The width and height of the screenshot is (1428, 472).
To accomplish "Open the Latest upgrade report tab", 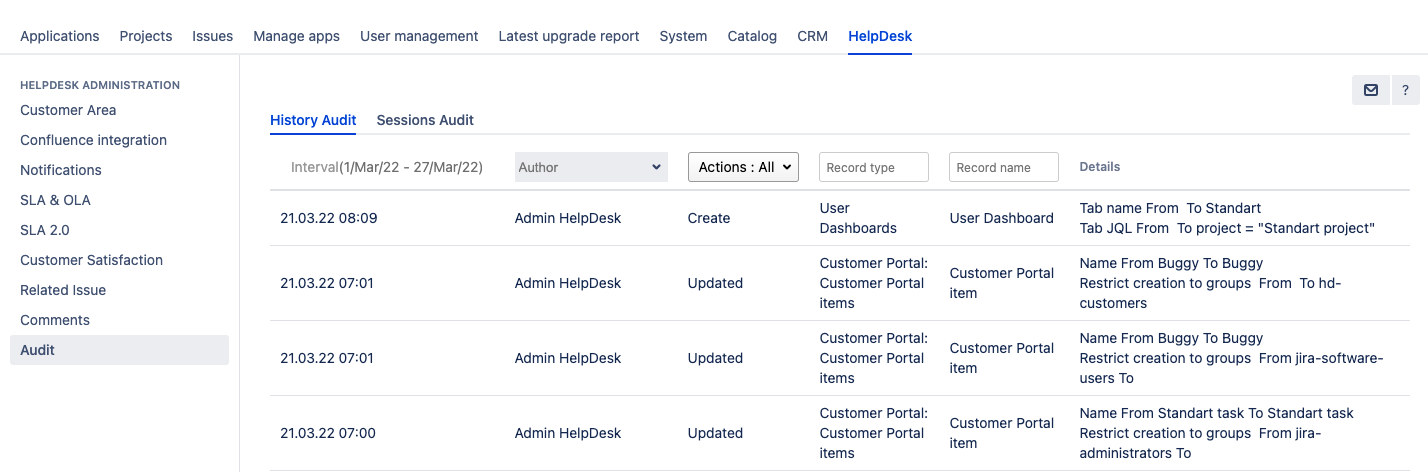I will [x=569, y=36].
